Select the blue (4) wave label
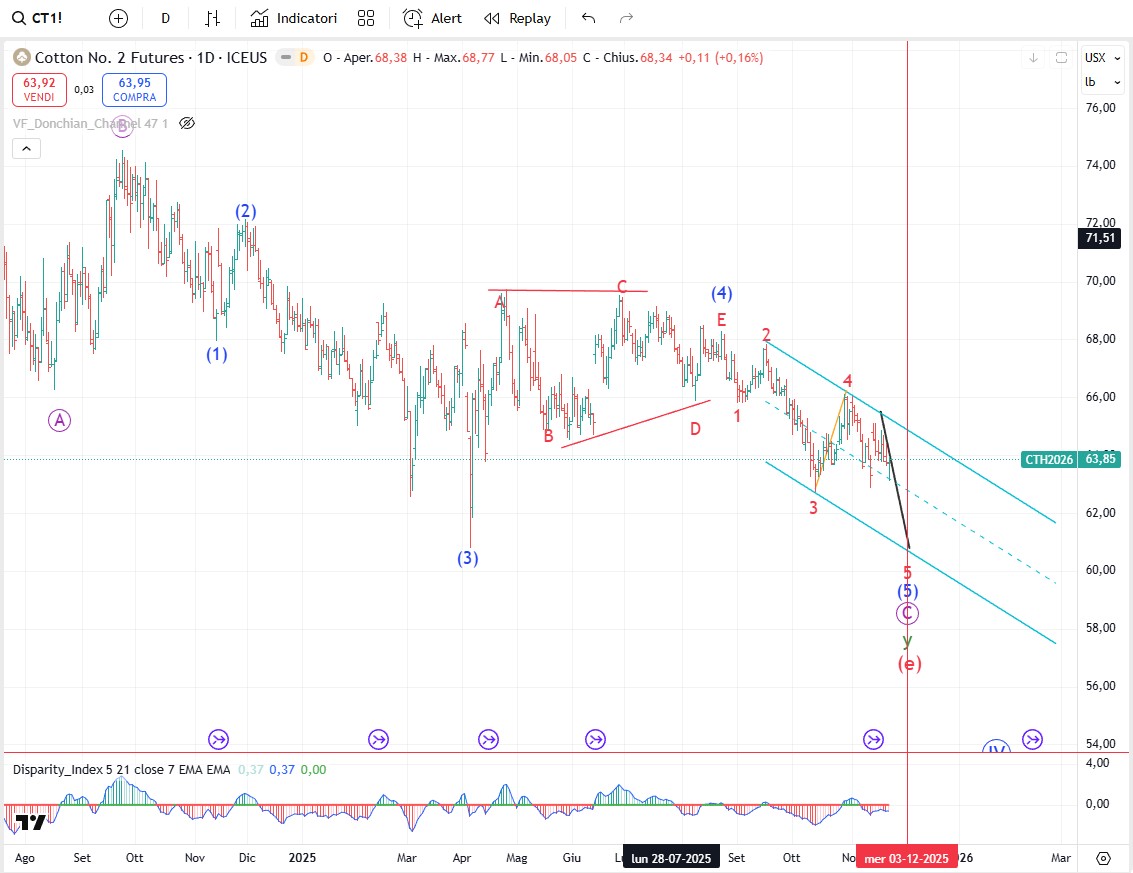This screenshot has width=1133, height=873. tap(722, 293)
